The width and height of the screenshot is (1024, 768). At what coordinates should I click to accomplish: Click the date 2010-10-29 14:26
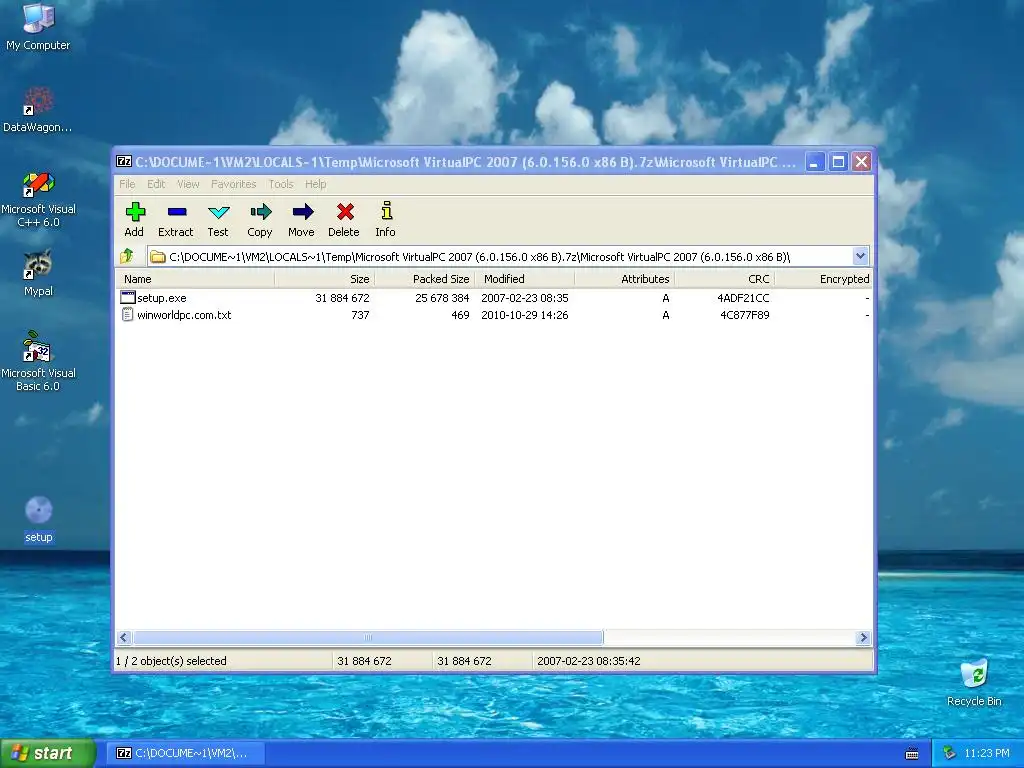click(524, 315)
